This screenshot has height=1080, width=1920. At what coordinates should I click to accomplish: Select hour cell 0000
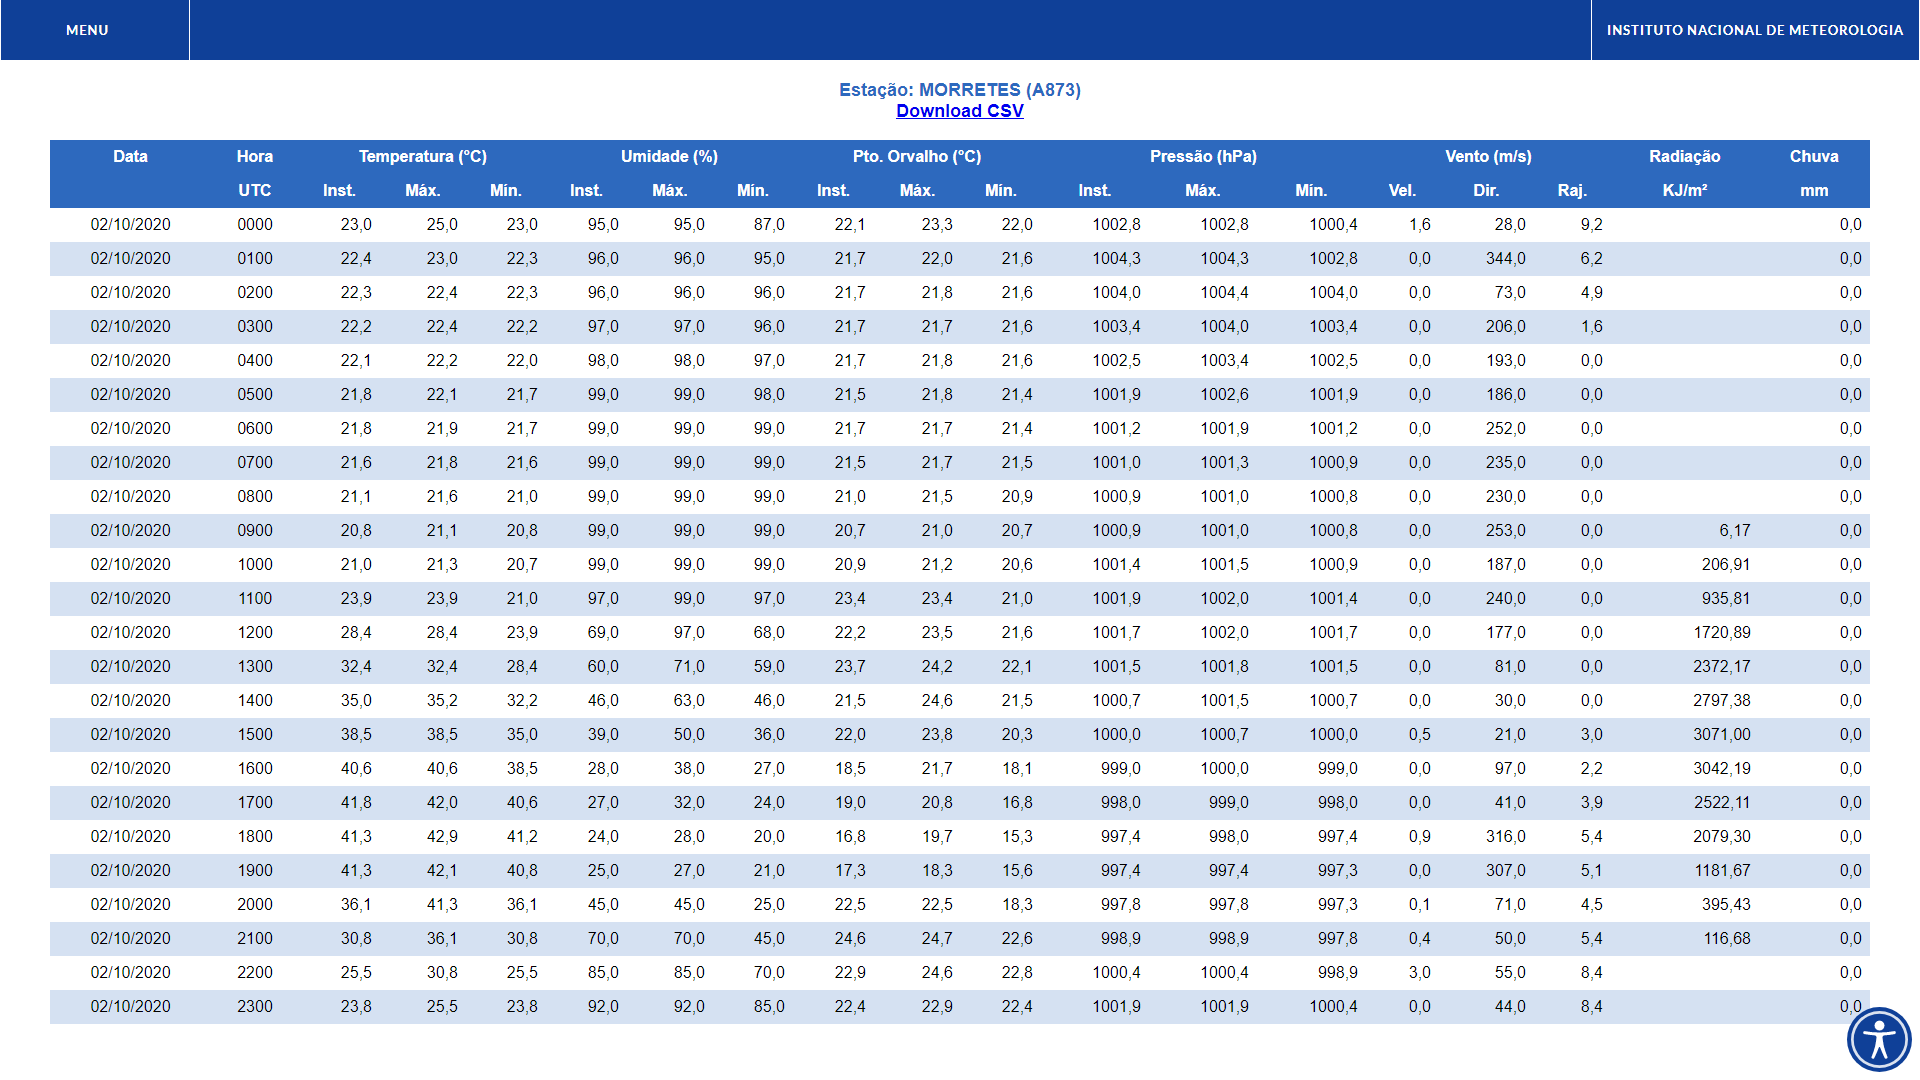pyautogui.click(x=254, y=224)
